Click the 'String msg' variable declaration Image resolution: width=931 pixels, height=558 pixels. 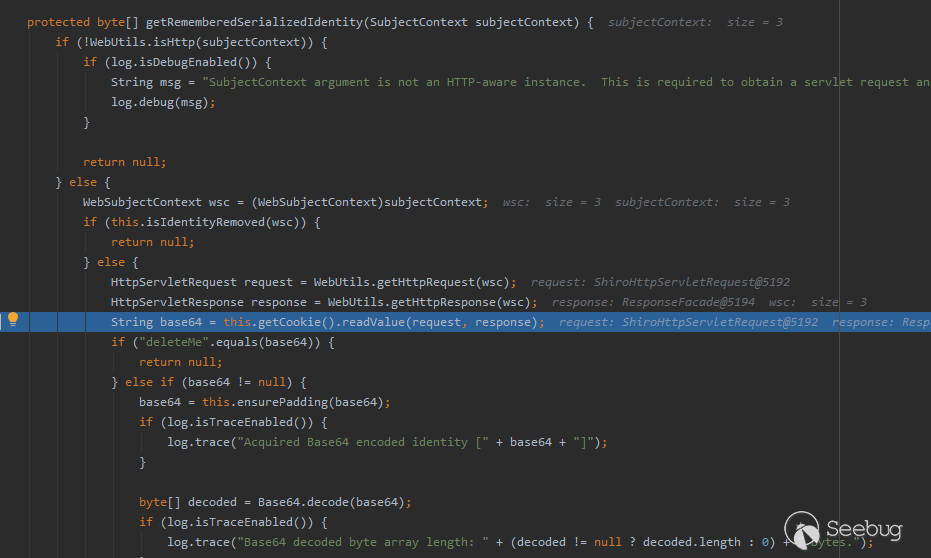[x=145, y=83]
